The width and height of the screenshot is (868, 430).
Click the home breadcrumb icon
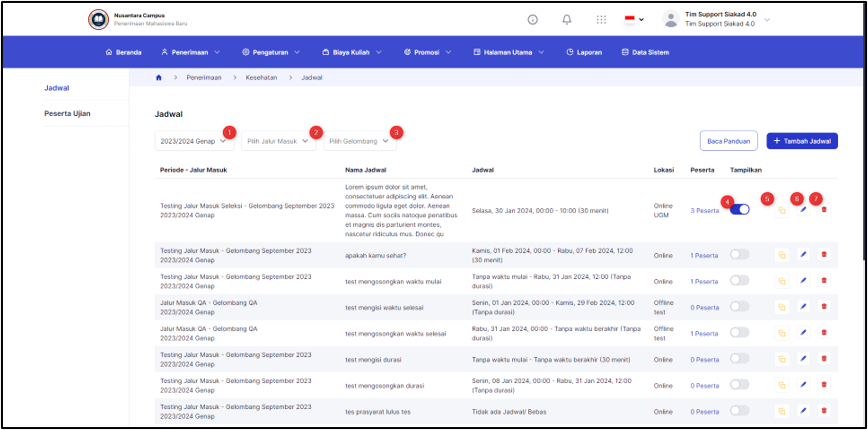click(159, 78)
